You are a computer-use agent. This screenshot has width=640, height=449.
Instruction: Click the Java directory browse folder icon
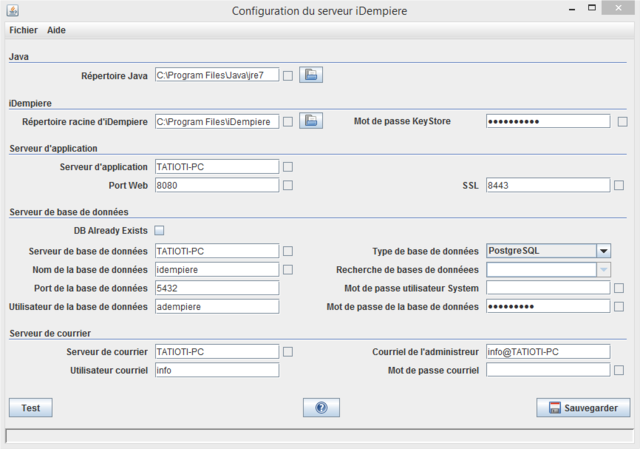pyautogui.click(x=310, y=75)
